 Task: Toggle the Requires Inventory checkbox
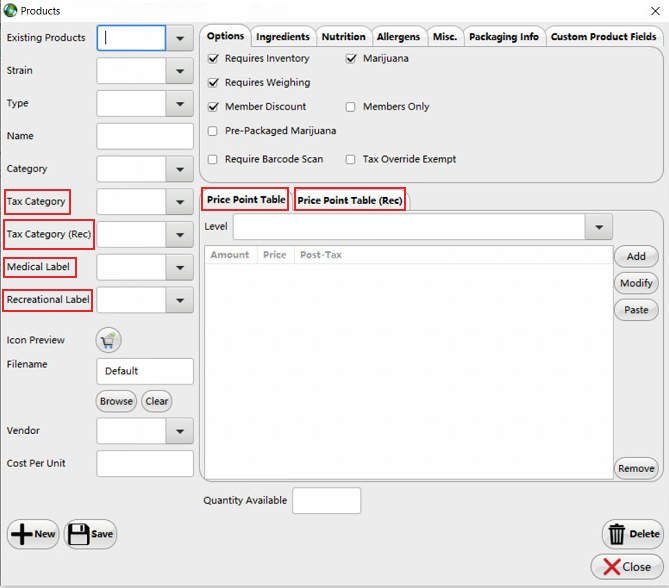(x=213, y=58)
